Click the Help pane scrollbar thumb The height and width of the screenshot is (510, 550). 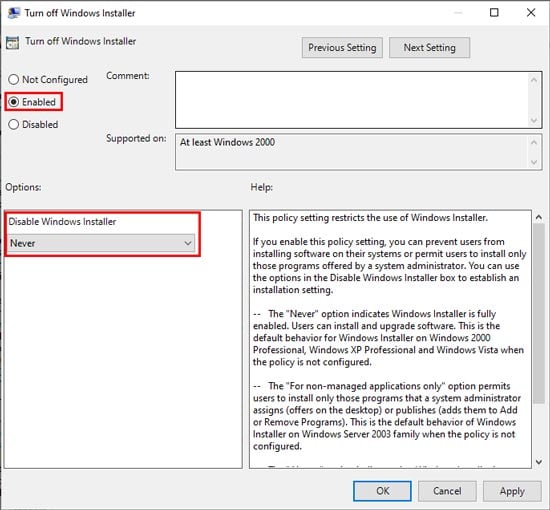(x=539, y=314)
